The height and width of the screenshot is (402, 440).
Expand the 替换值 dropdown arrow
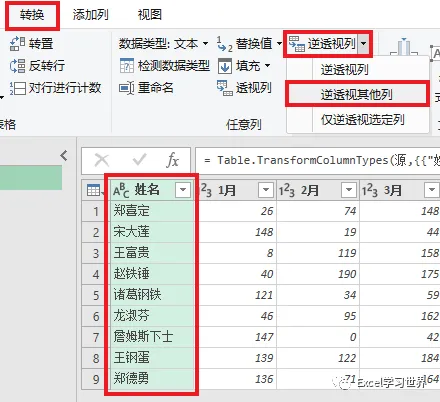coord(279,43)
